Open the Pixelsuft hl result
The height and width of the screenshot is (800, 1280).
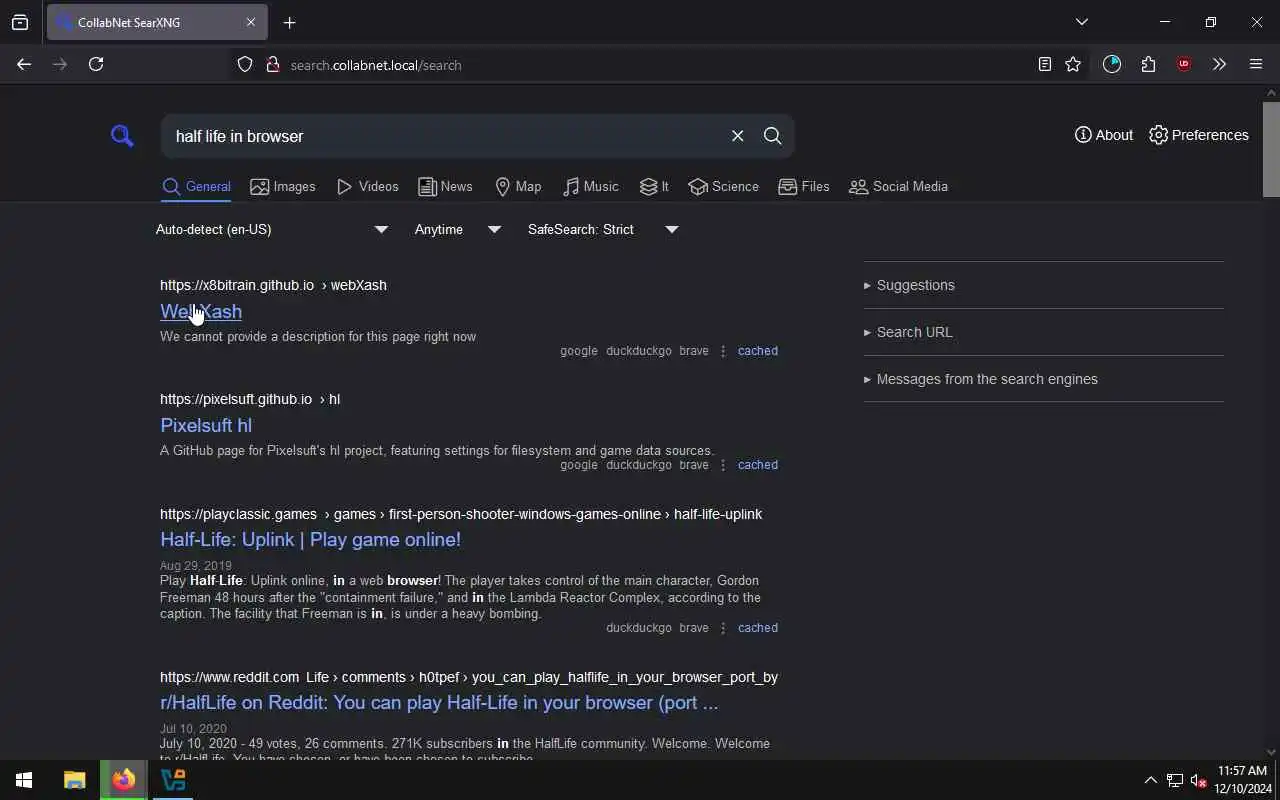tap(206, 425)
